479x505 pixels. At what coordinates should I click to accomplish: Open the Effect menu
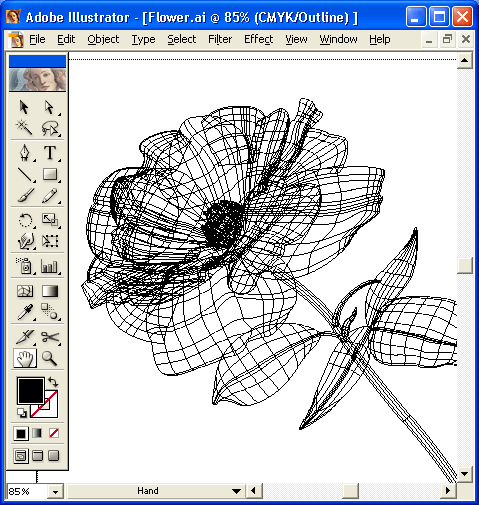[259, 39]
